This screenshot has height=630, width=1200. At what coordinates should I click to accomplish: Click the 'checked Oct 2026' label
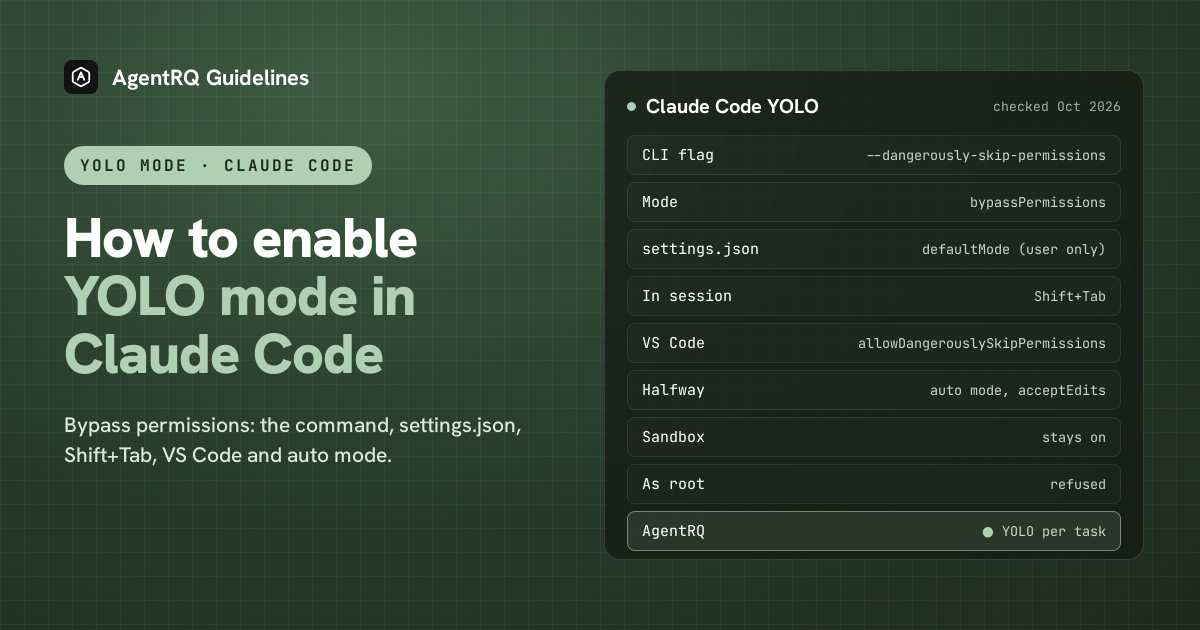1056,106
